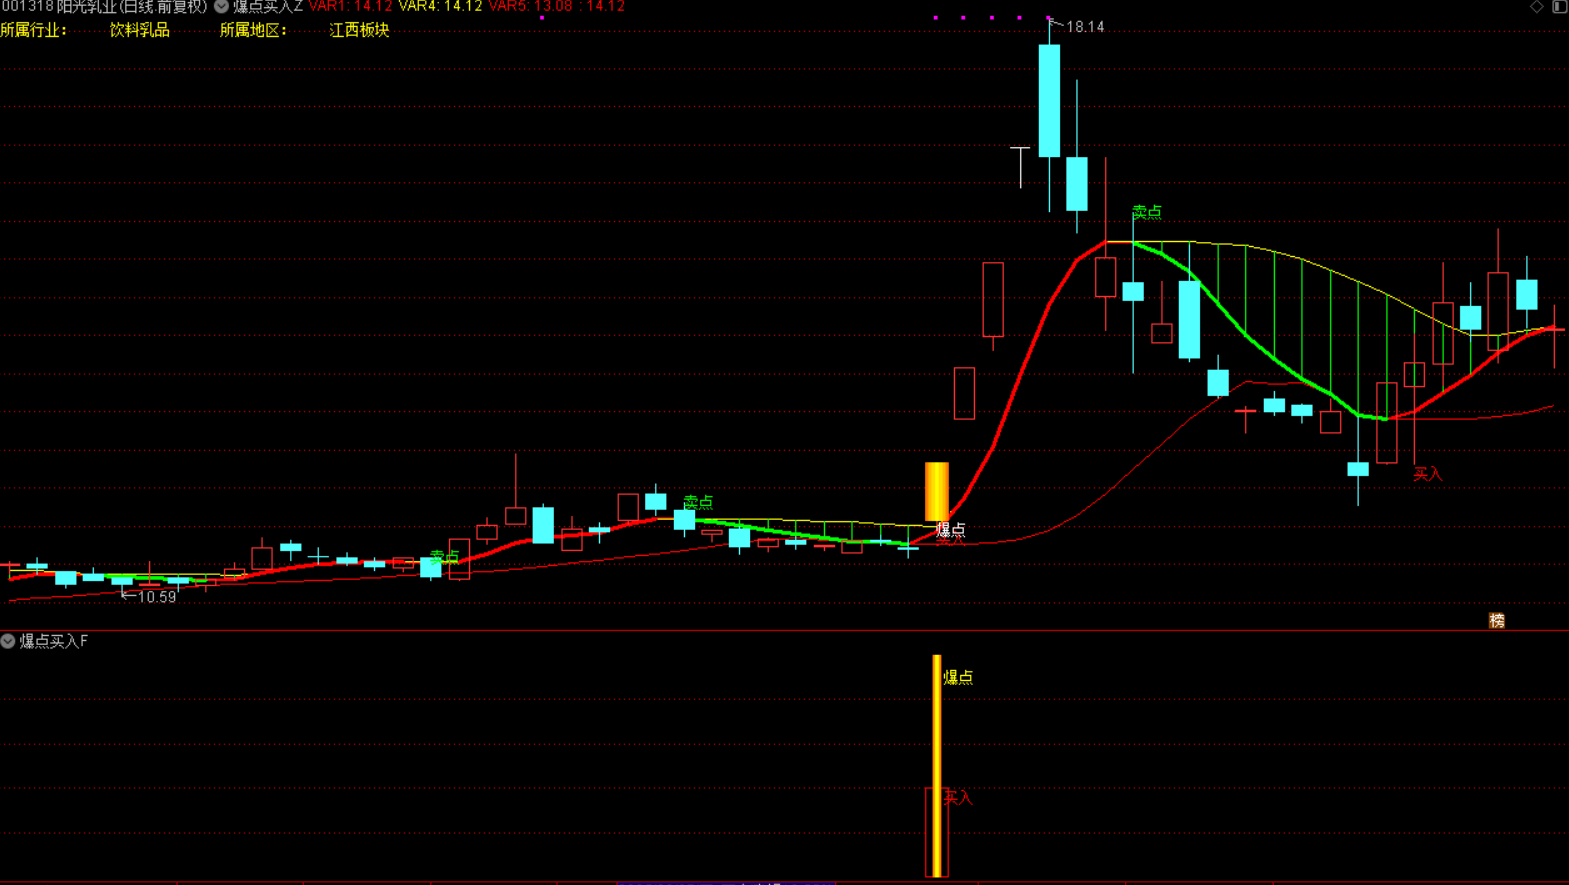Viewport: 1569px width, 885px height.
Task: Click the VAR4: 14.12 value
Action: tap(440, 6)
